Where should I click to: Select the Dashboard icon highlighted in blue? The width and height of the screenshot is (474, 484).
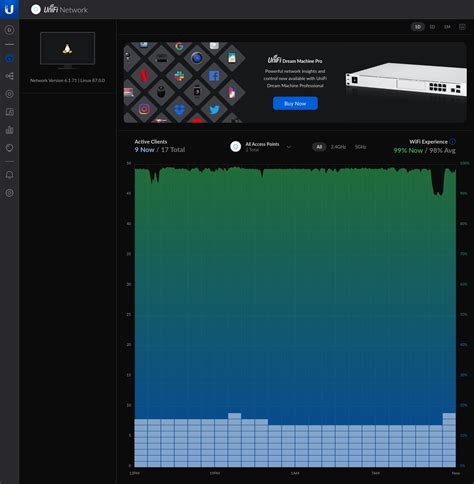pos(9,59)
